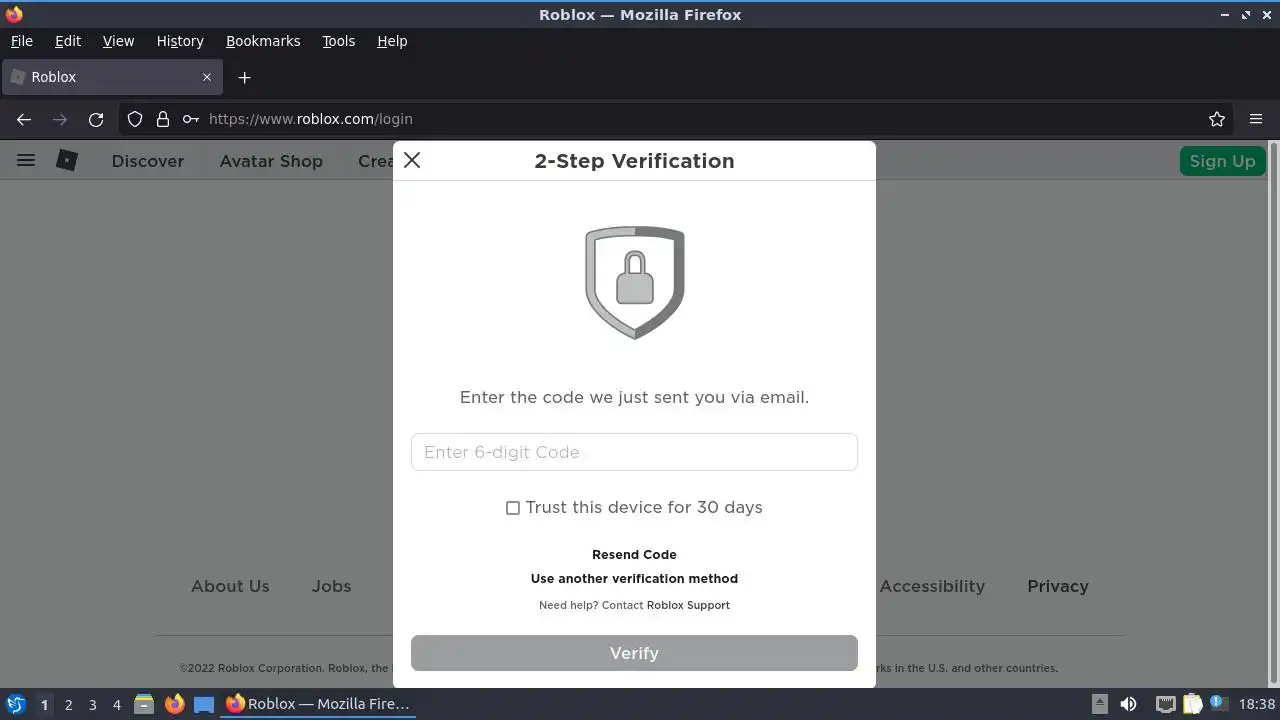Bookmark this page with the star
1280x720 pixels.
(1217, 119)
